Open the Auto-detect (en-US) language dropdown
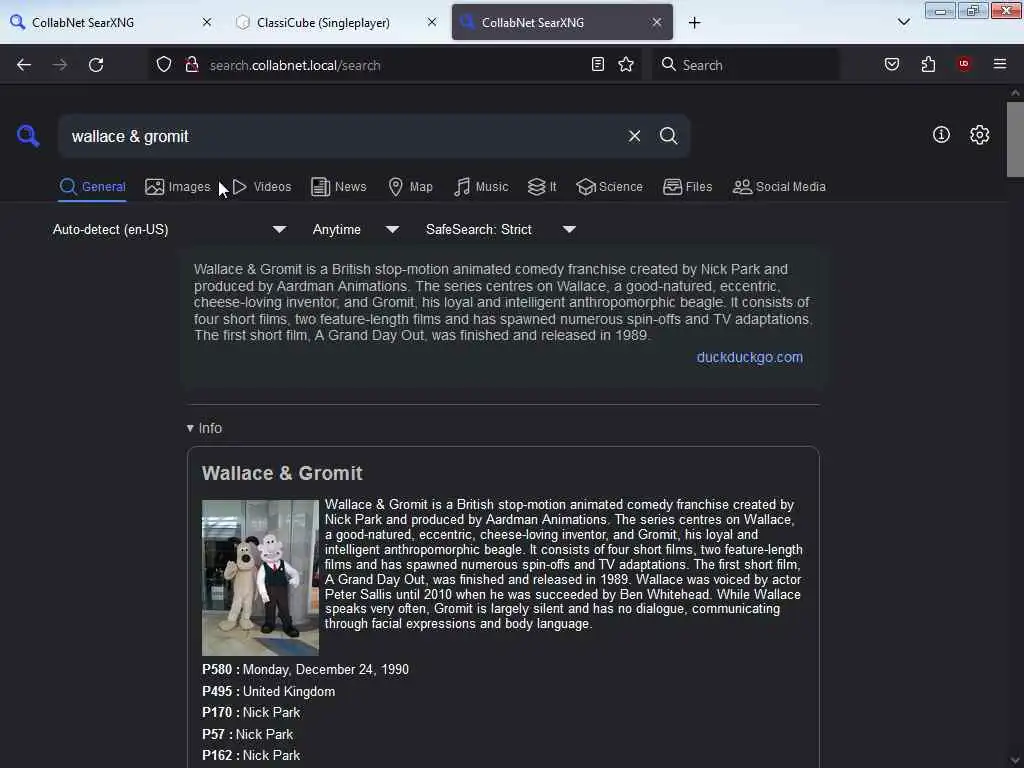The width and height of the screenshot is (1024, 768). point(169,229)
